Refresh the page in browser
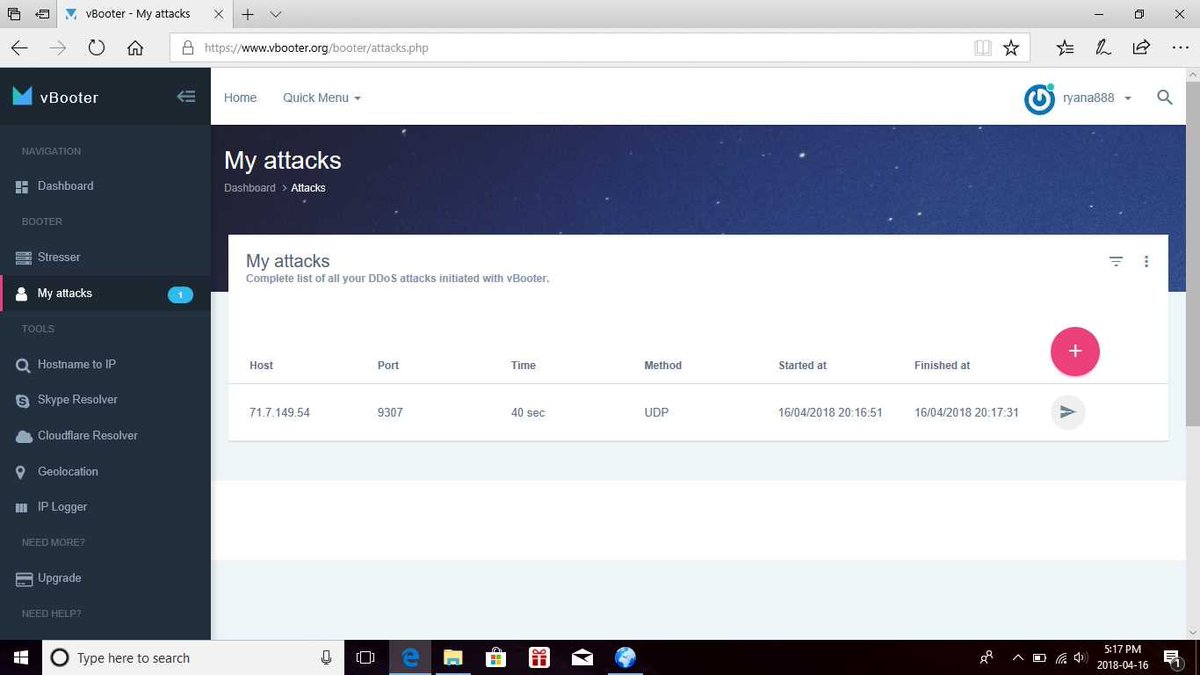The image size is (1200, 675). (x=96, y=47)
